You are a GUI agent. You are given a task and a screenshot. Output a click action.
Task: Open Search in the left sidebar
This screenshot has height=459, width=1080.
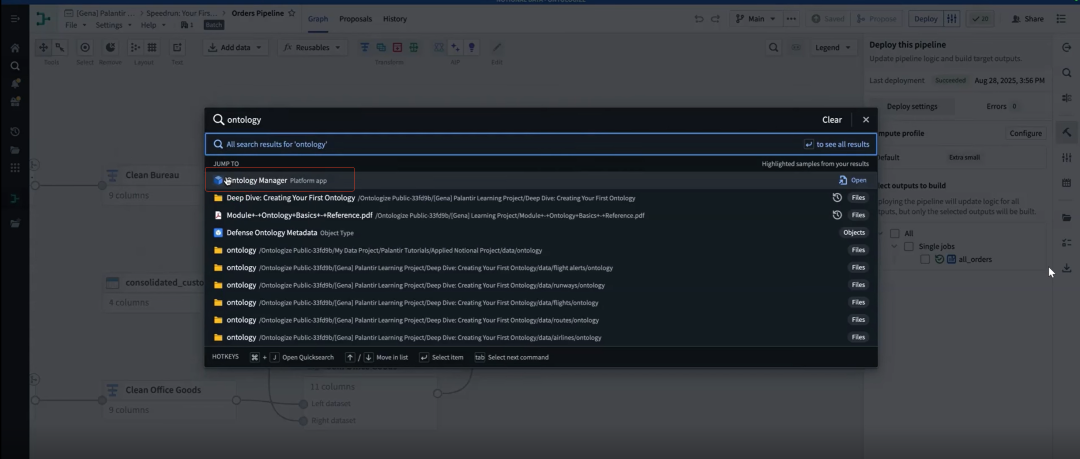pyautogui.click(x=14, y=66)
